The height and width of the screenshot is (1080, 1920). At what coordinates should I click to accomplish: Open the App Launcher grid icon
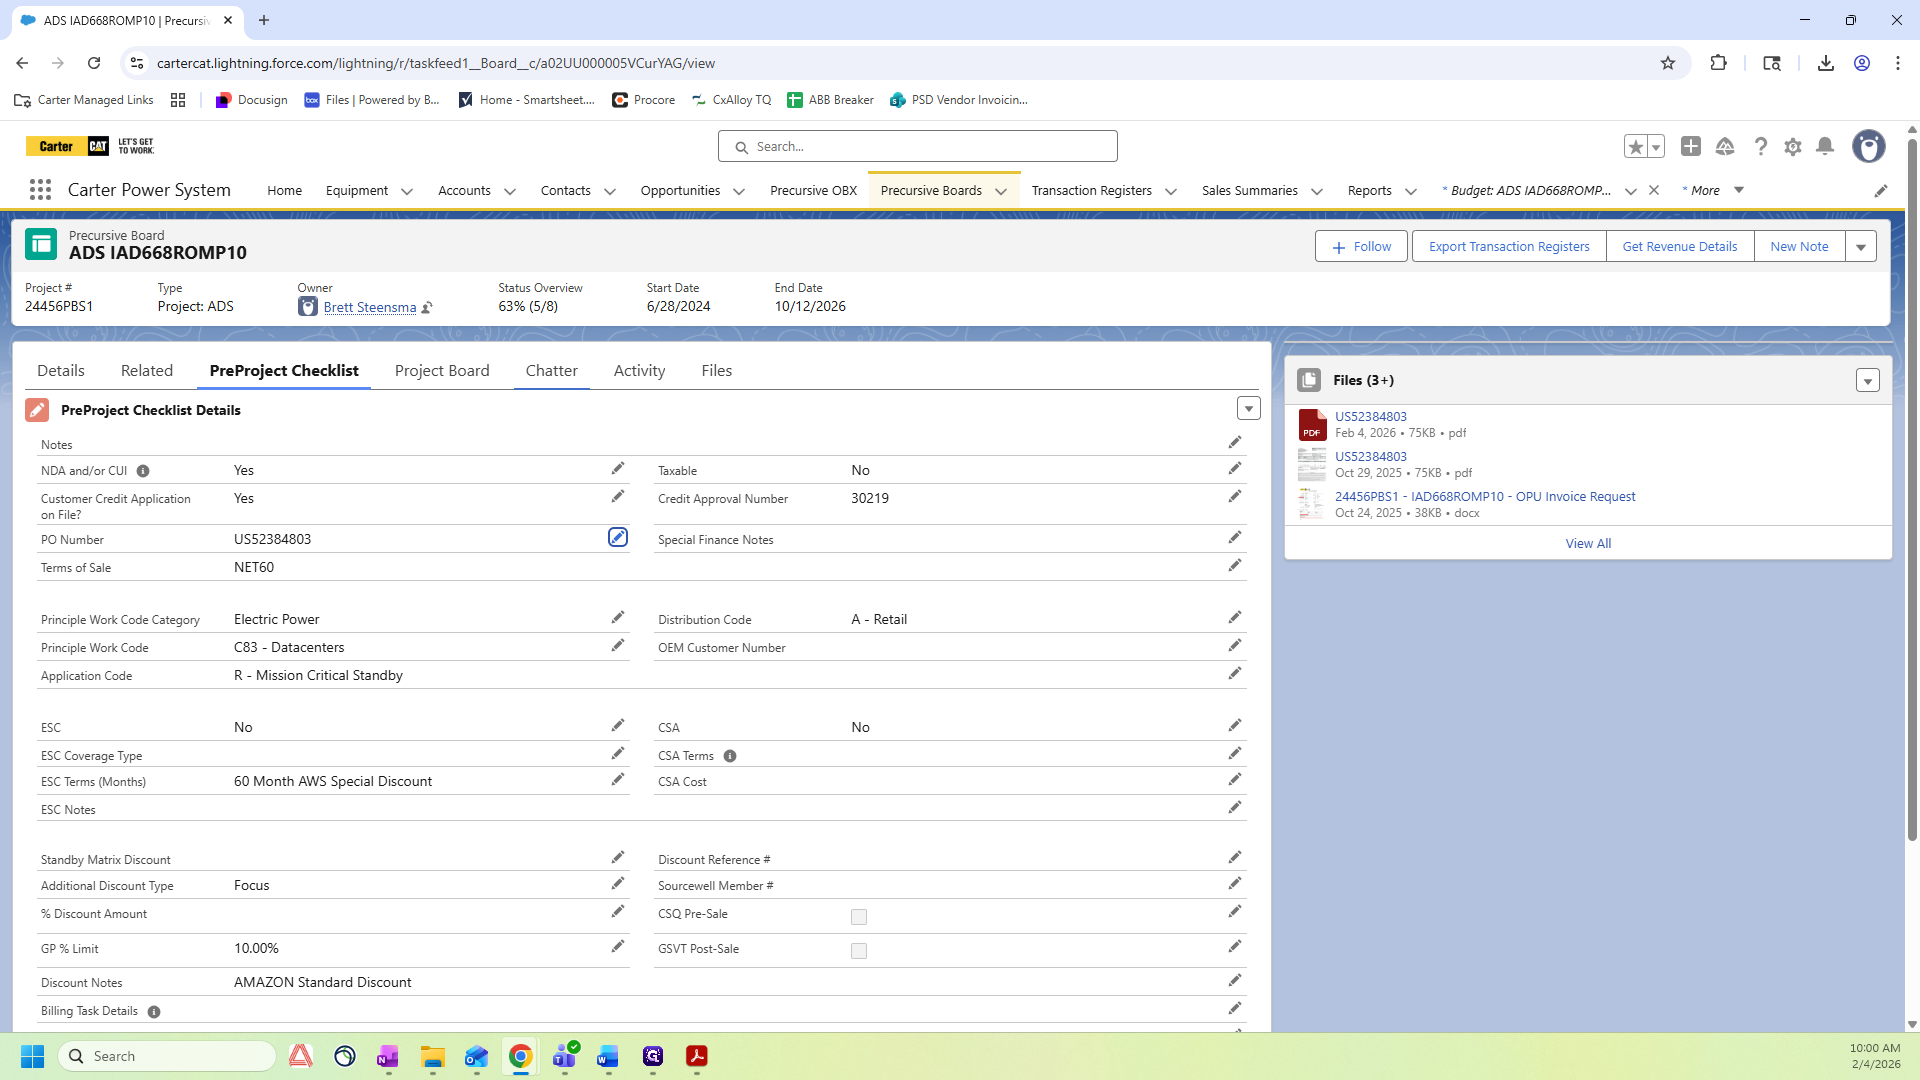tap(40, 190)
